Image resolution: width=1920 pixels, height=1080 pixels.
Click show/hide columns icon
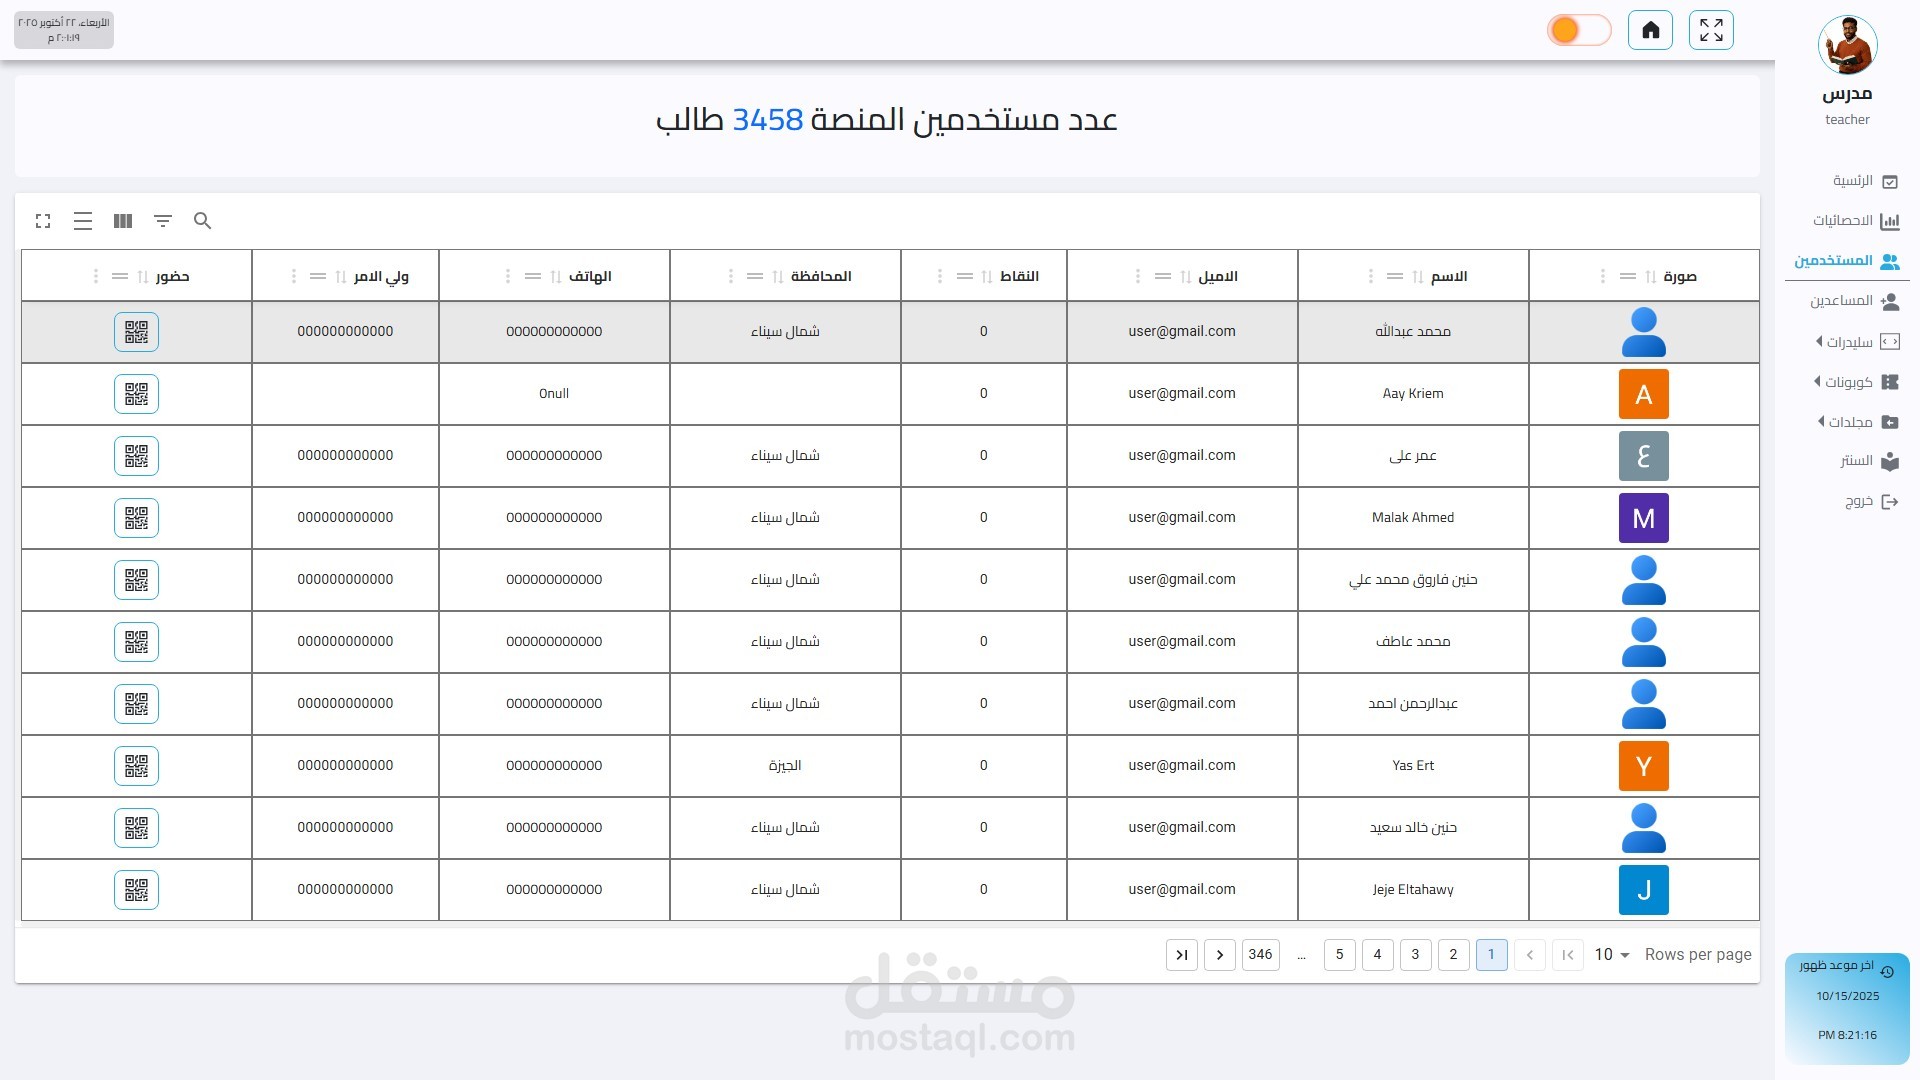pyautogui.click(x=123, y=221)
